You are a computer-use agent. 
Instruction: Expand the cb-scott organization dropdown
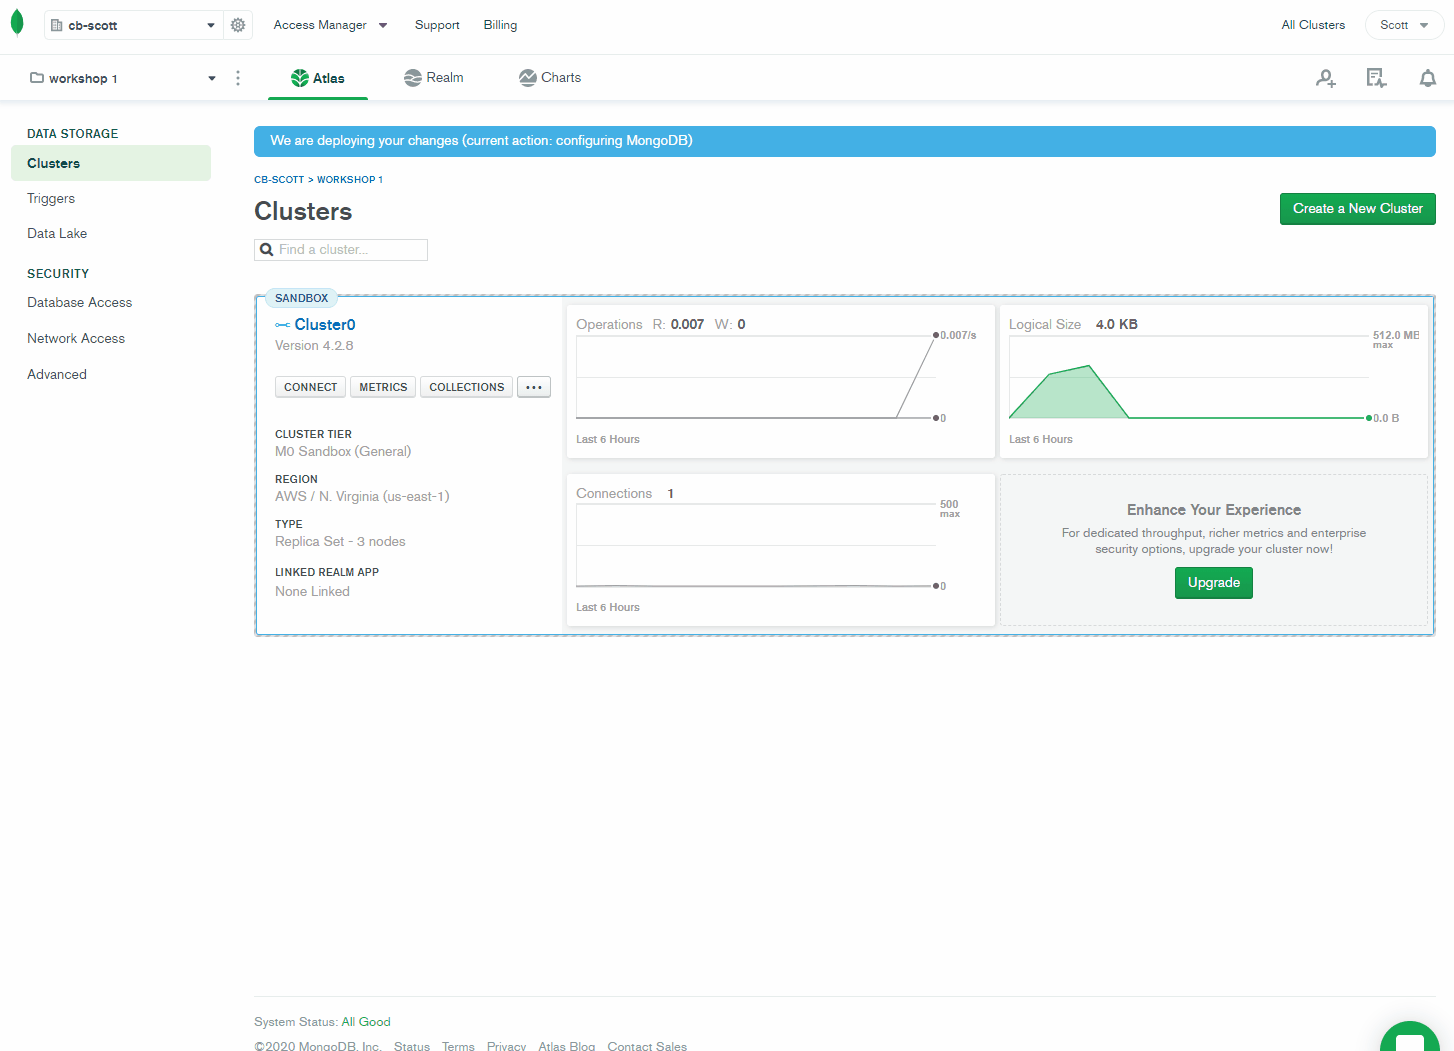pyautogui.click(x=134, y=25)
